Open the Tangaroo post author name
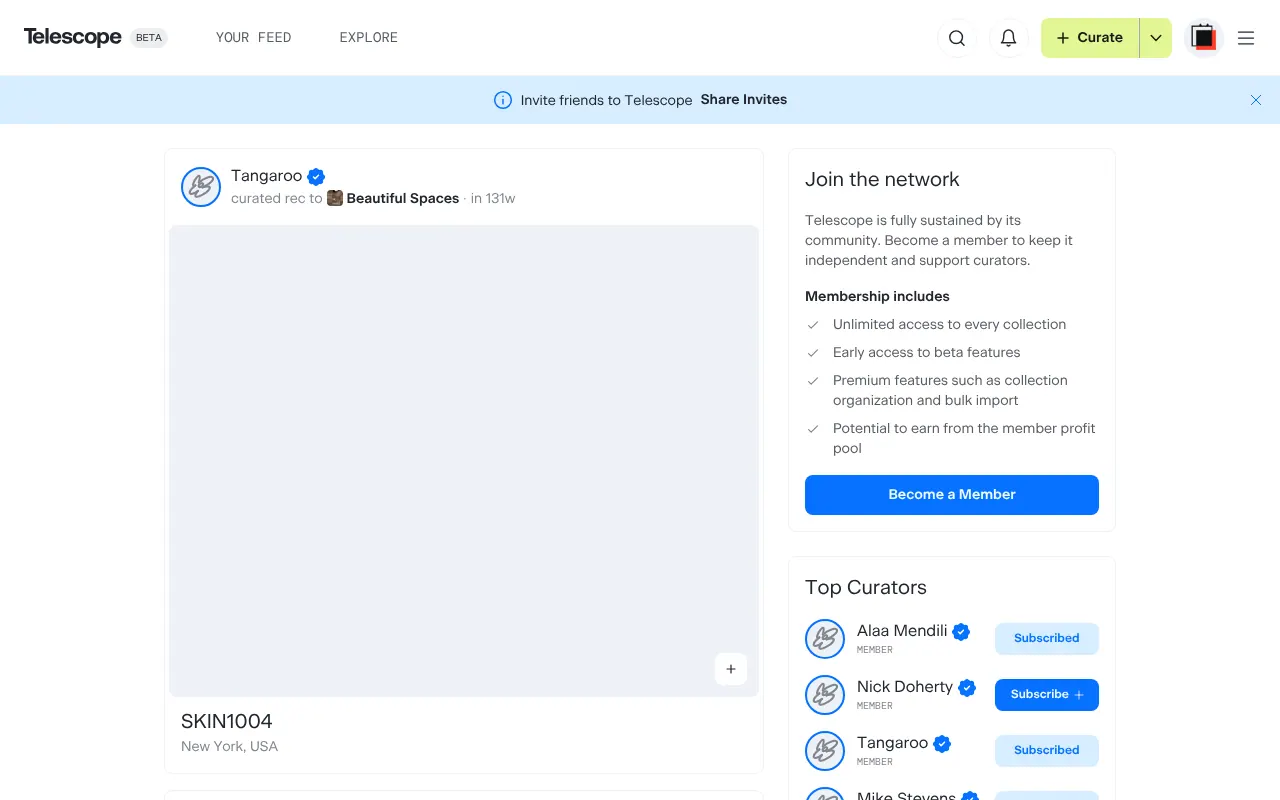Viewport: 1280px width, 800px height. click(267, 176)
